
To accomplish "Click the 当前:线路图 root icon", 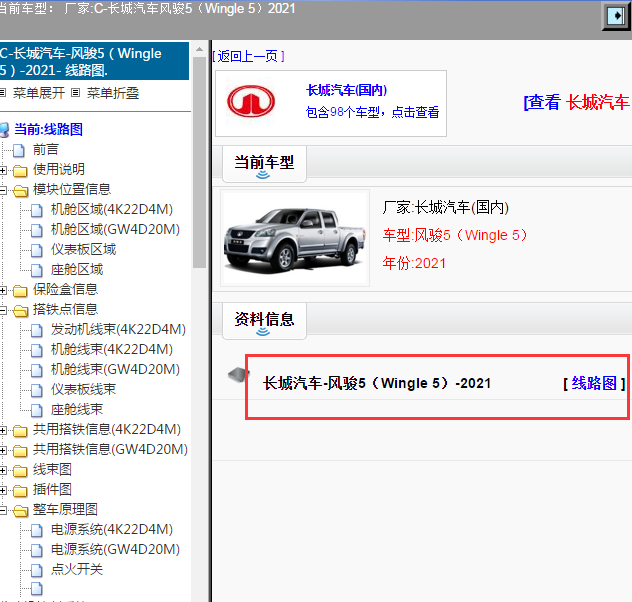I will pos(4,130).
